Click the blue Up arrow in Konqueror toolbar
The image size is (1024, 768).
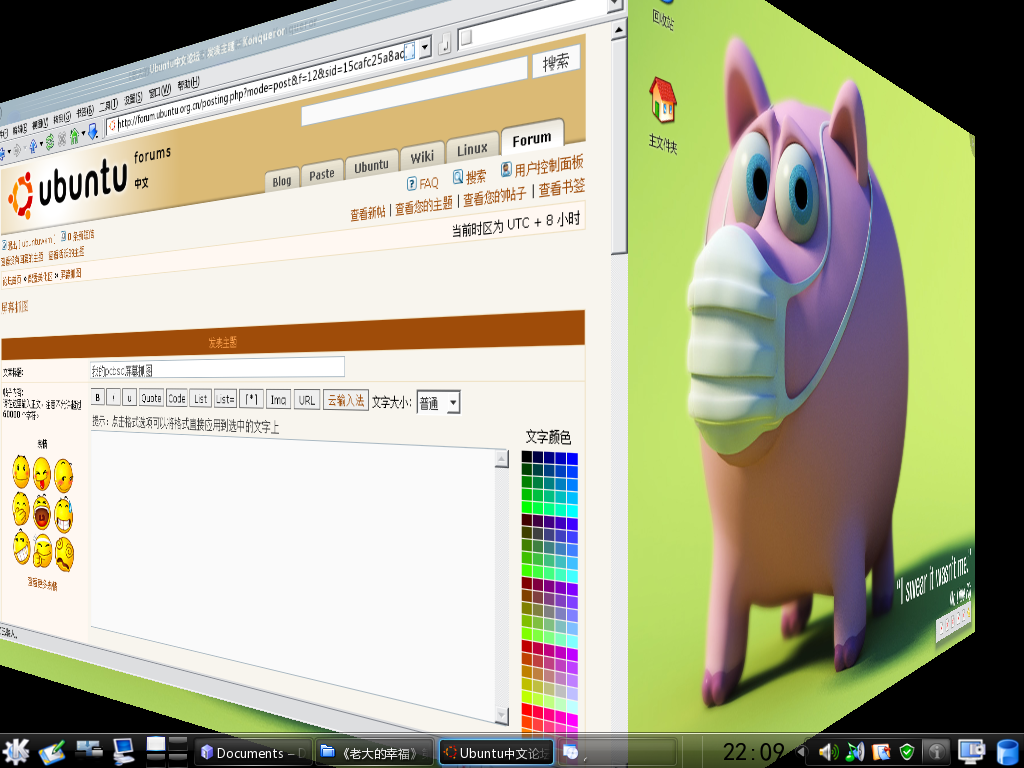33,146
